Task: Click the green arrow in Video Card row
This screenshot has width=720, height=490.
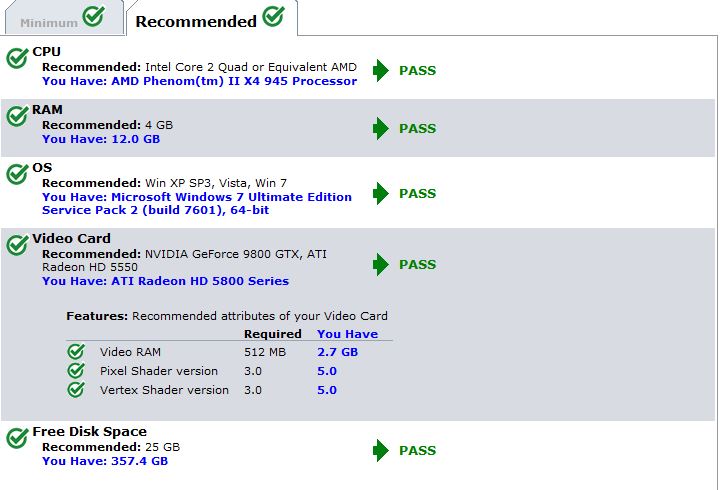Action: pyautogui.click(x=381, y=265)
